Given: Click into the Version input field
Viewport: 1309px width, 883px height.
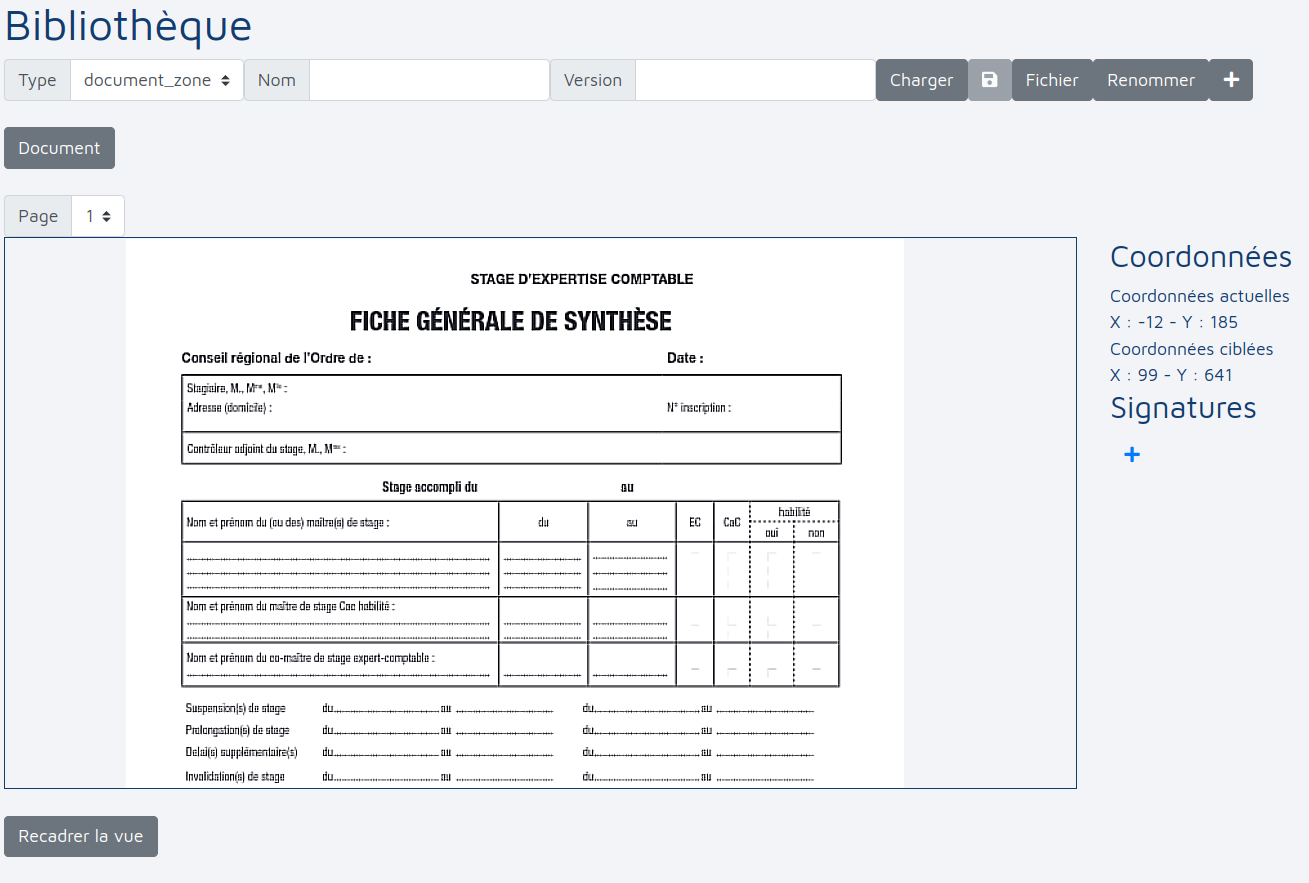Looking at the screenshot, I should pyautogui.click(x=755, y=80).
